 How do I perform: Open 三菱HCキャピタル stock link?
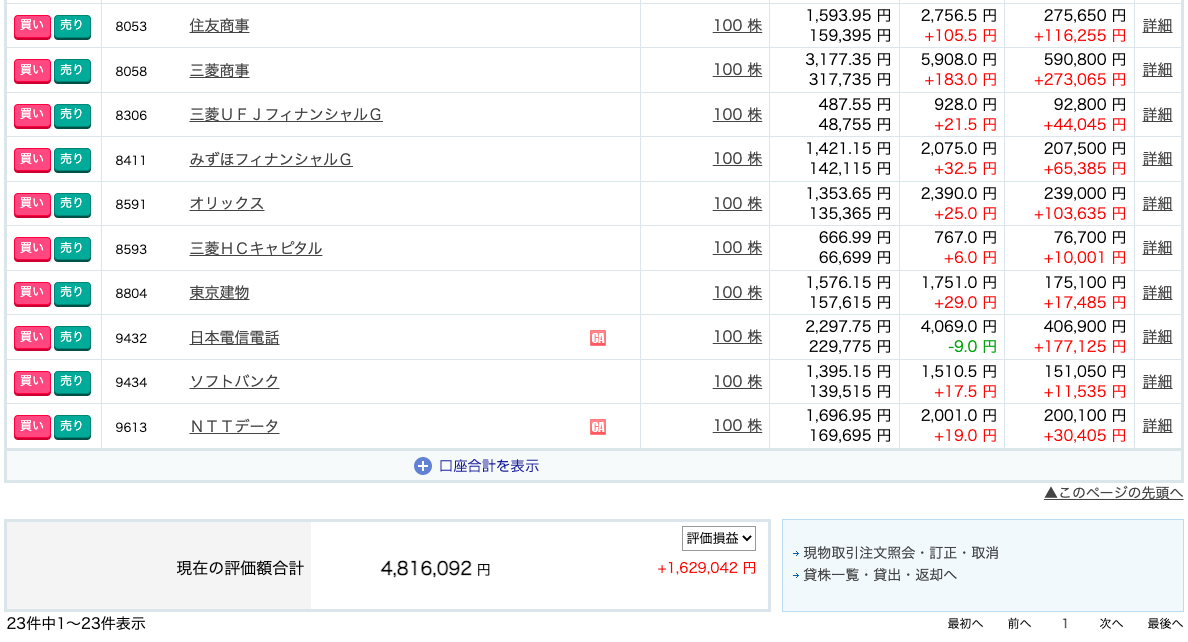(255, 249)
